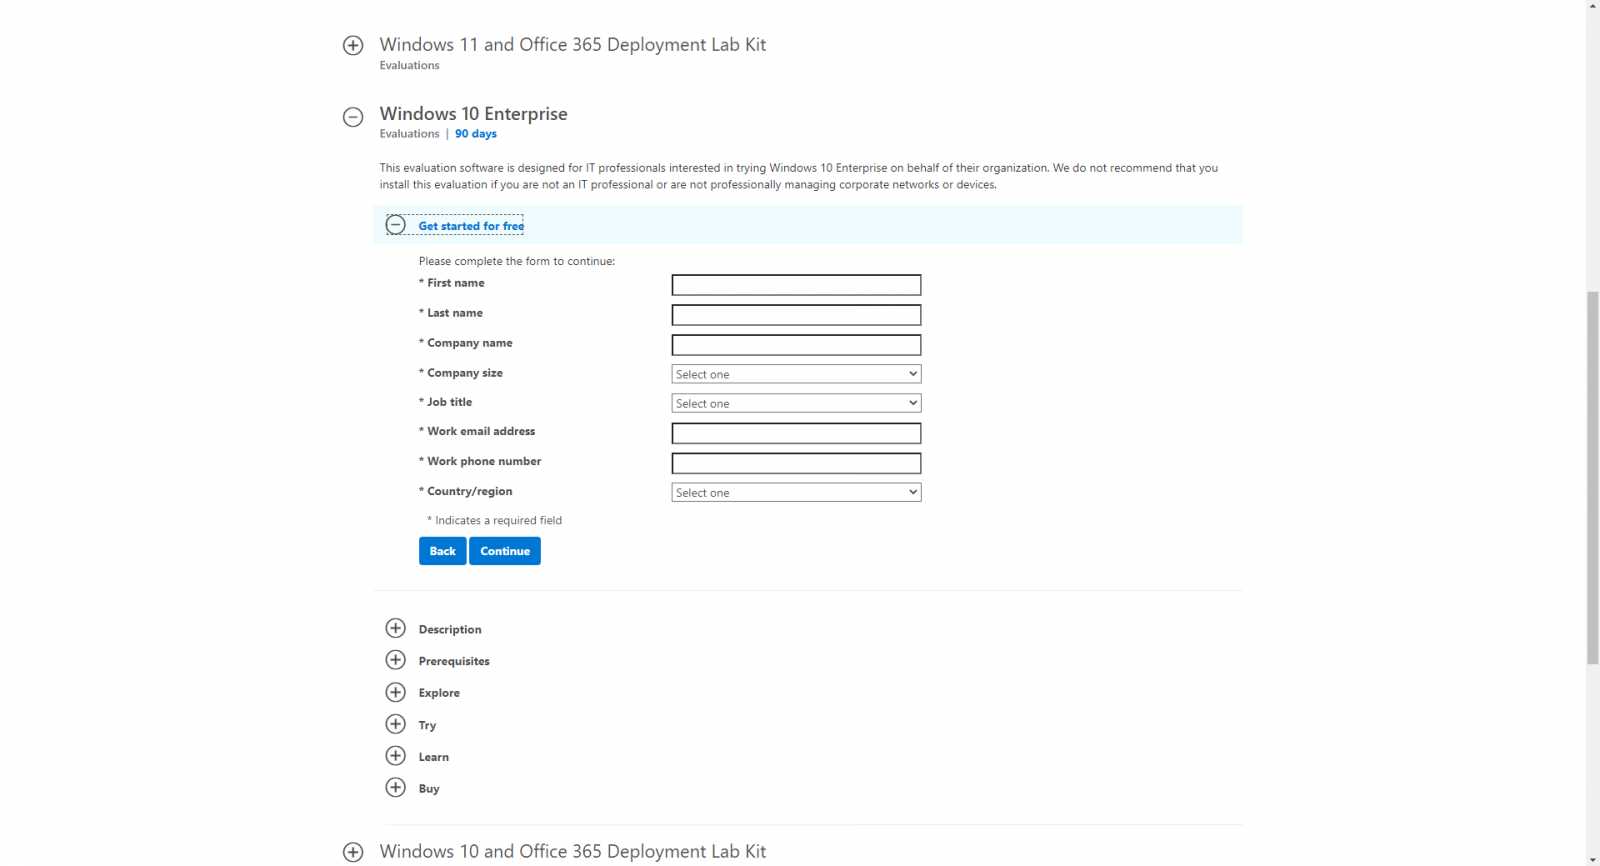
Task: Open the Country/region dropdown
Action: tap(796, 492)
